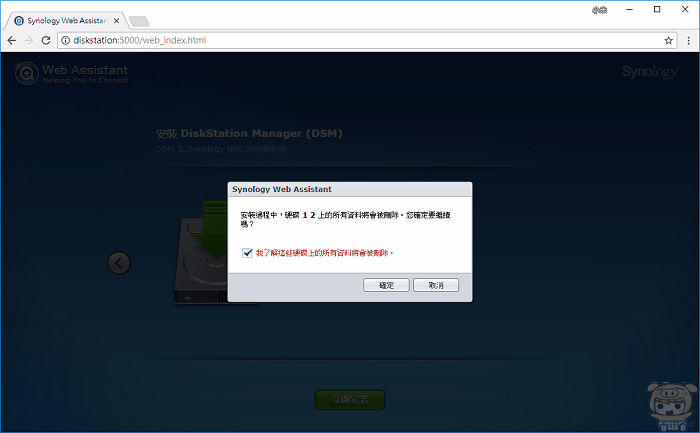Click the Synology Web Assistant dialog title

pyautogui.click(x=282, y=189)
